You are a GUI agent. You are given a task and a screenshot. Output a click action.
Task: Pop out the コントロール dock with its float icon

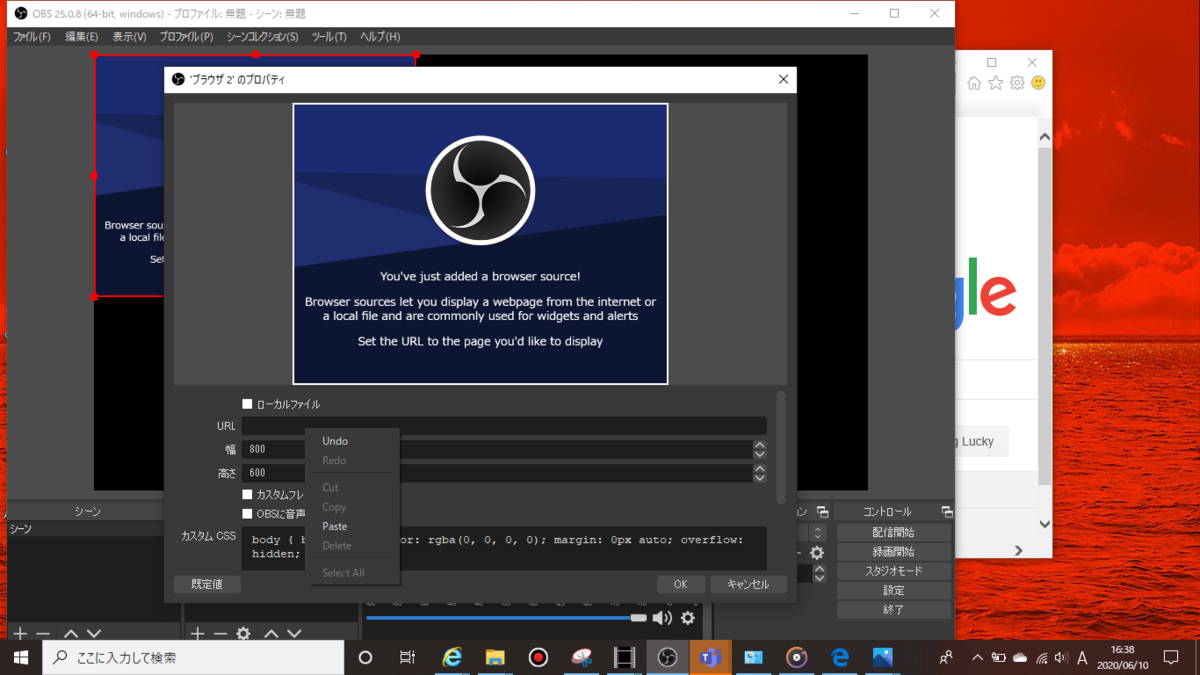pos(946,512)
